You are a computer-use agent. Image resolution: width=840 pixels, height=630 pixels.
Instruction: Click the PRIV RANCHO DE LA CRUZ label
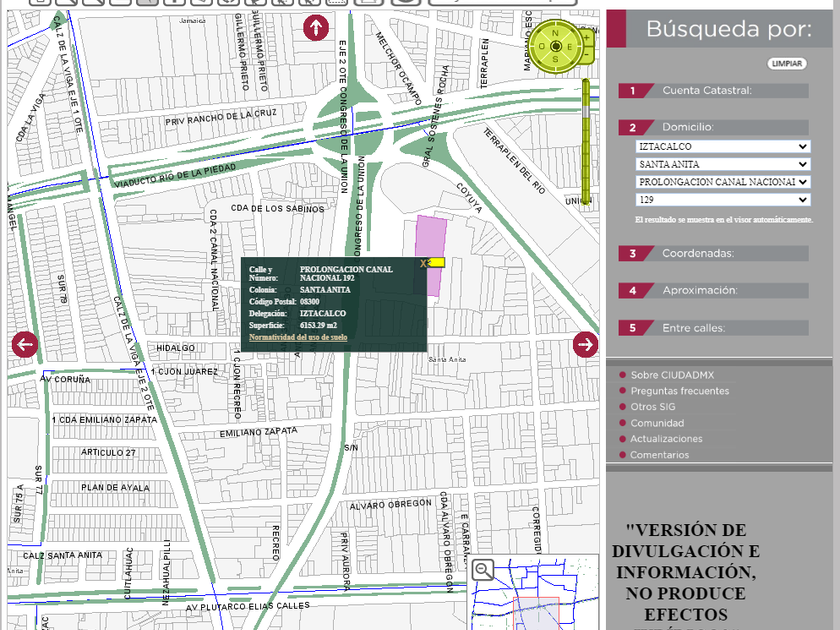(221, 117)
